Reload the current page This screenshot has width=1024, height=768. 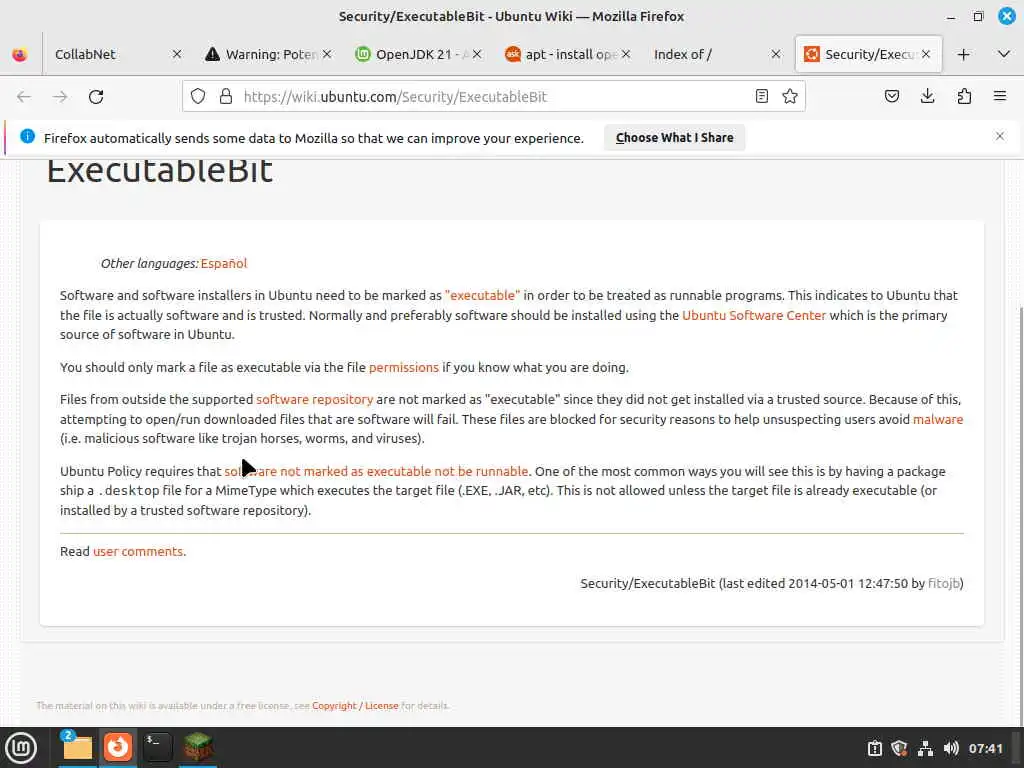pyautogui.click(x=96, y=97)
